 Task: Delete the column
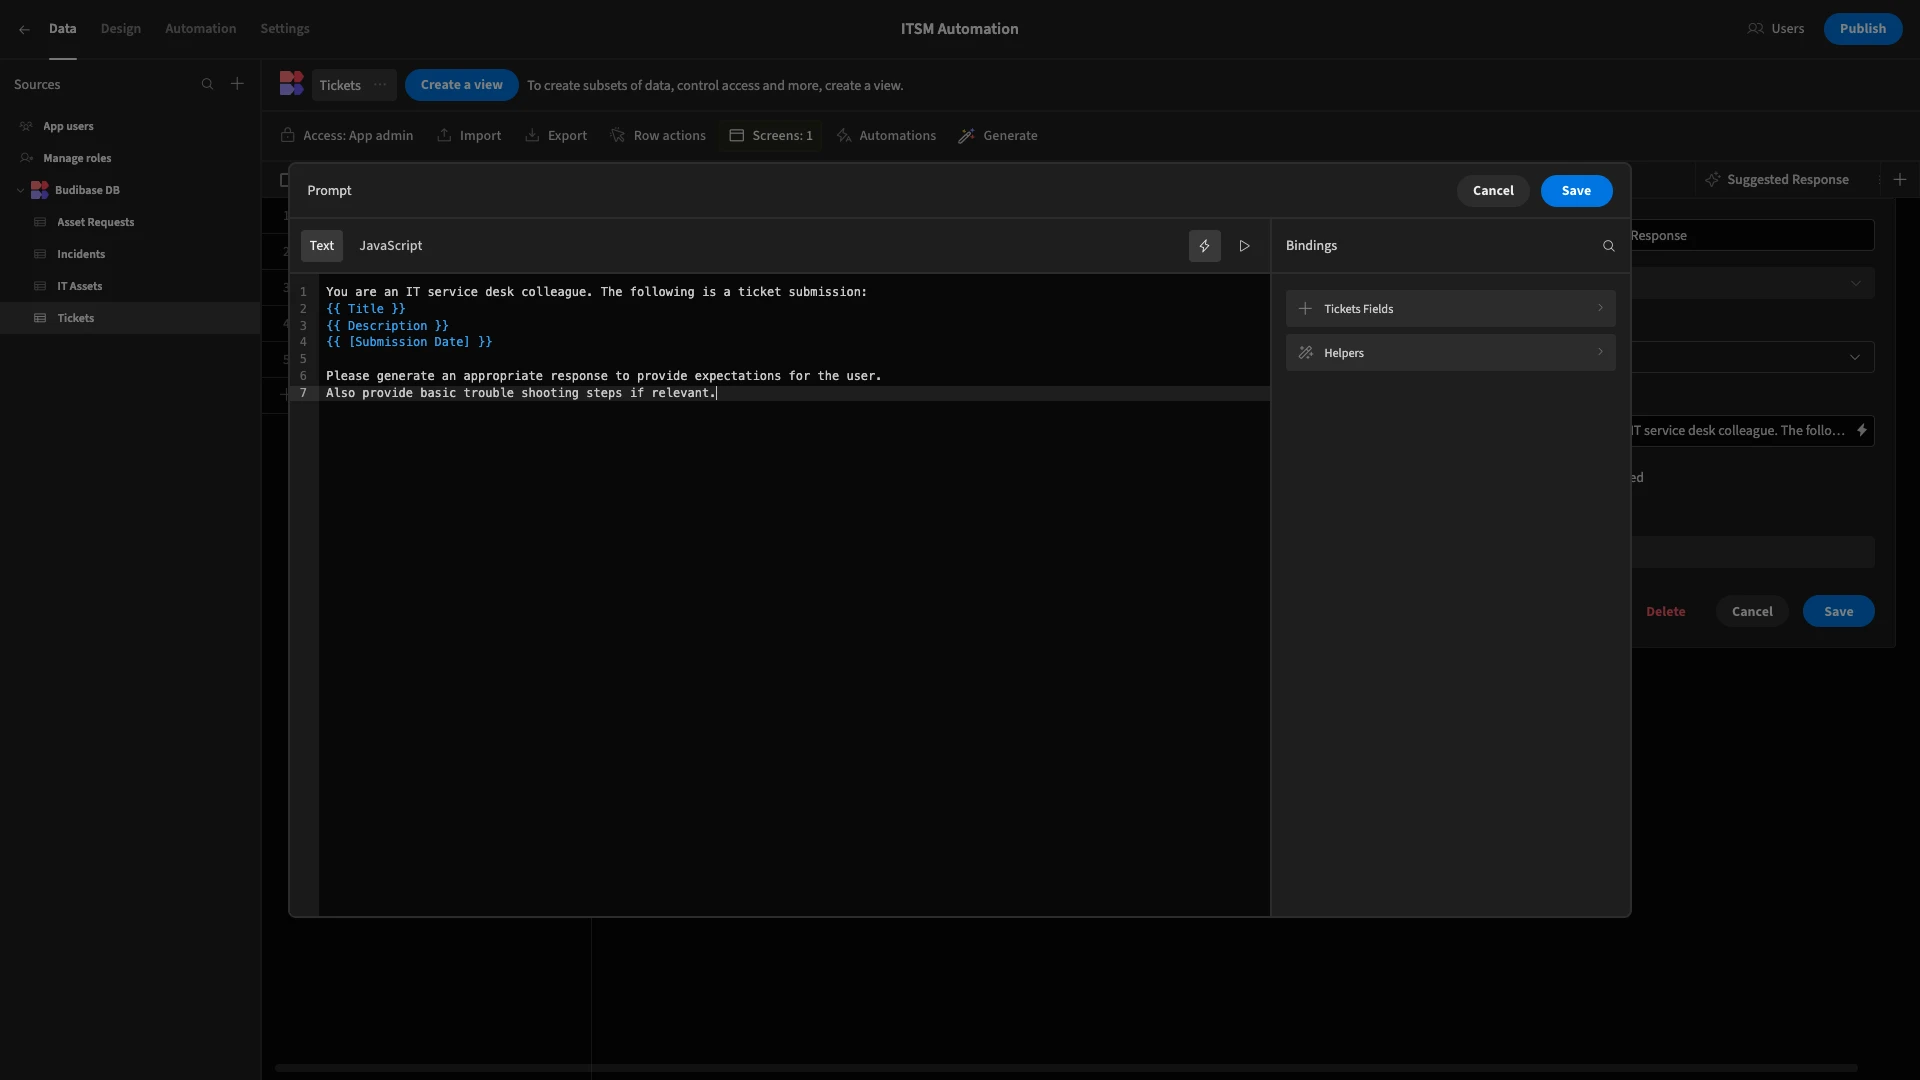pyautogui.click(x=1665, y=612)
